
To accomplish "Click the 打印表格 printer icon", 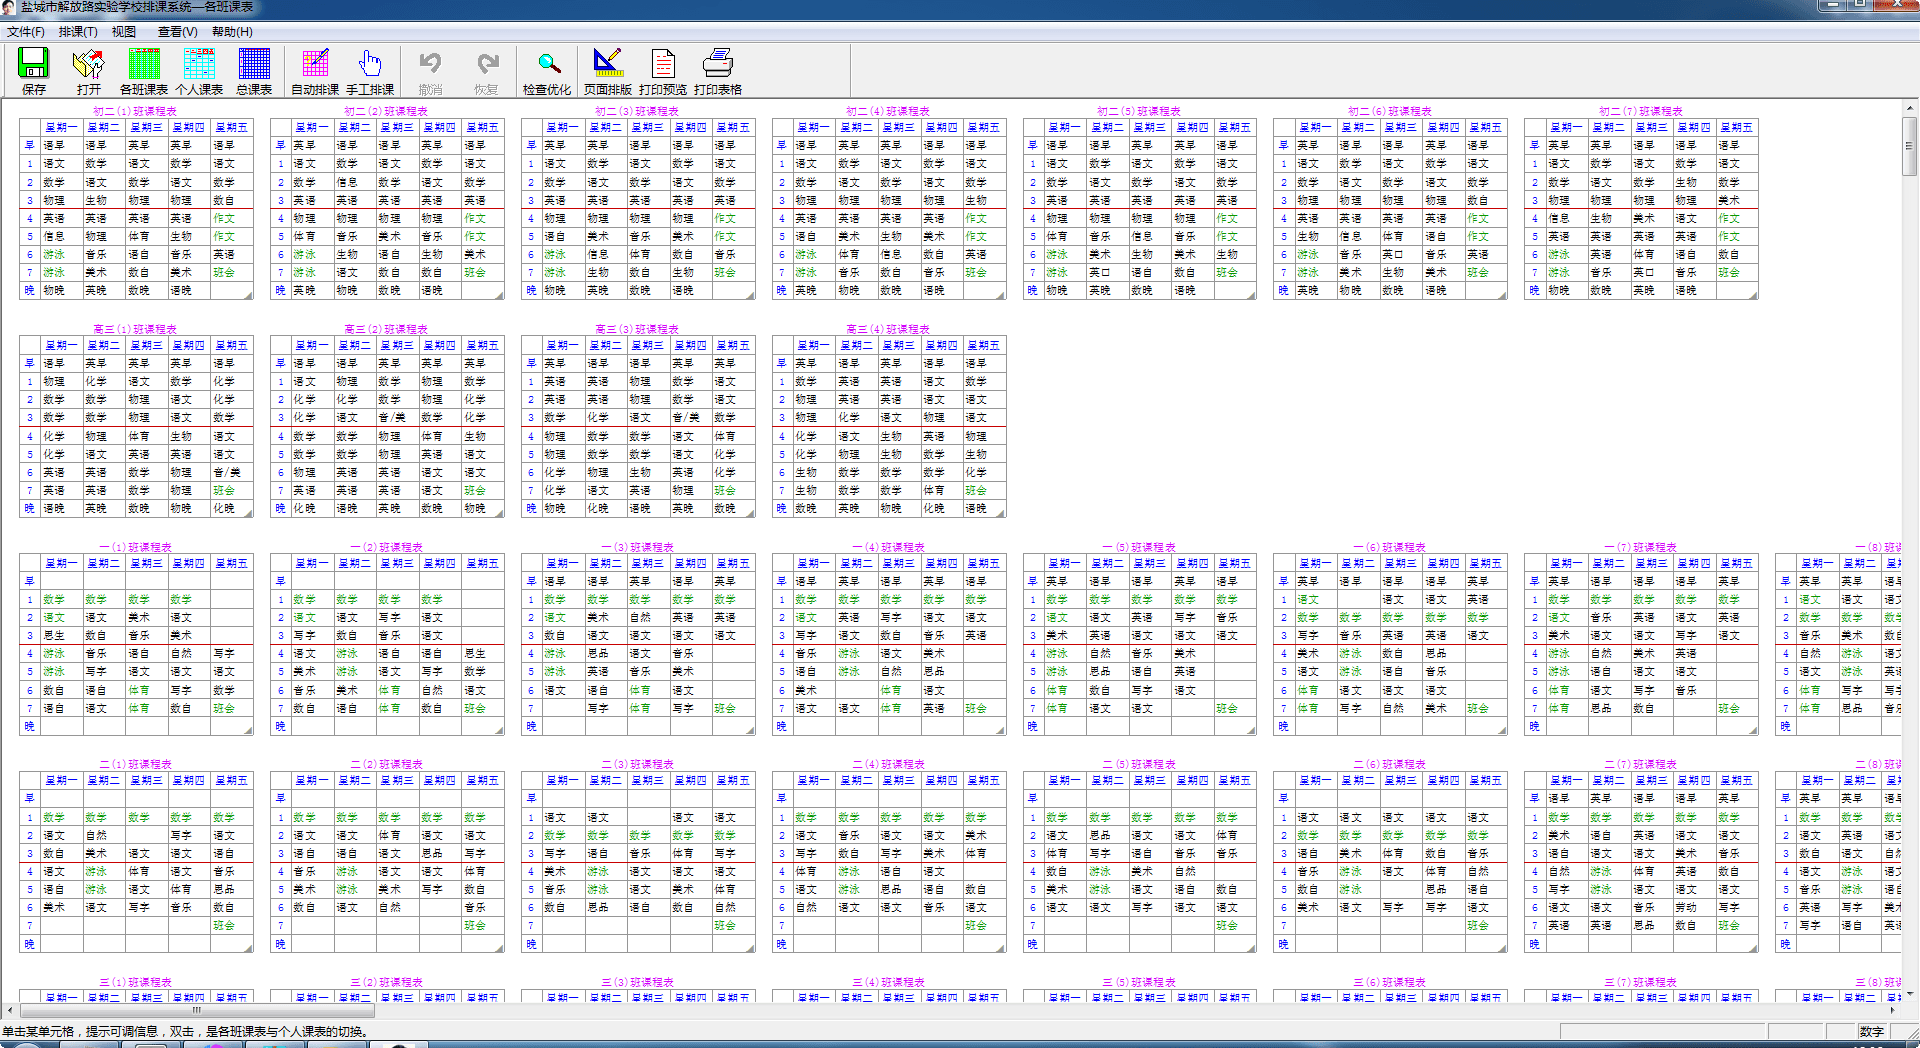I will tap(718, 70).
